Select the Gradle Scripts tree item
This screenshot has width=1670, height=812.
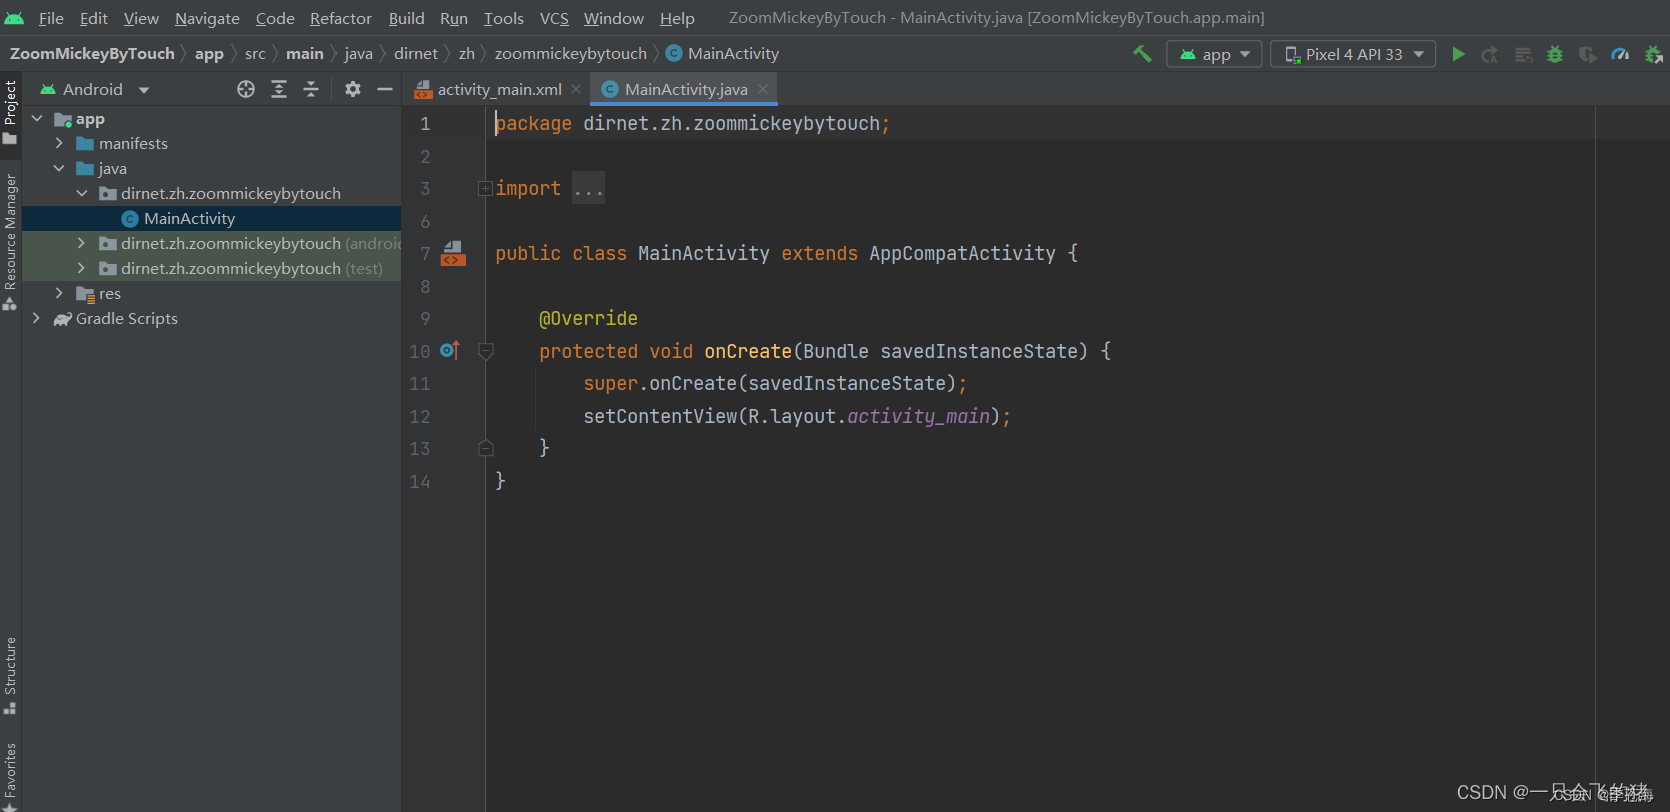[x=127, y=319]
